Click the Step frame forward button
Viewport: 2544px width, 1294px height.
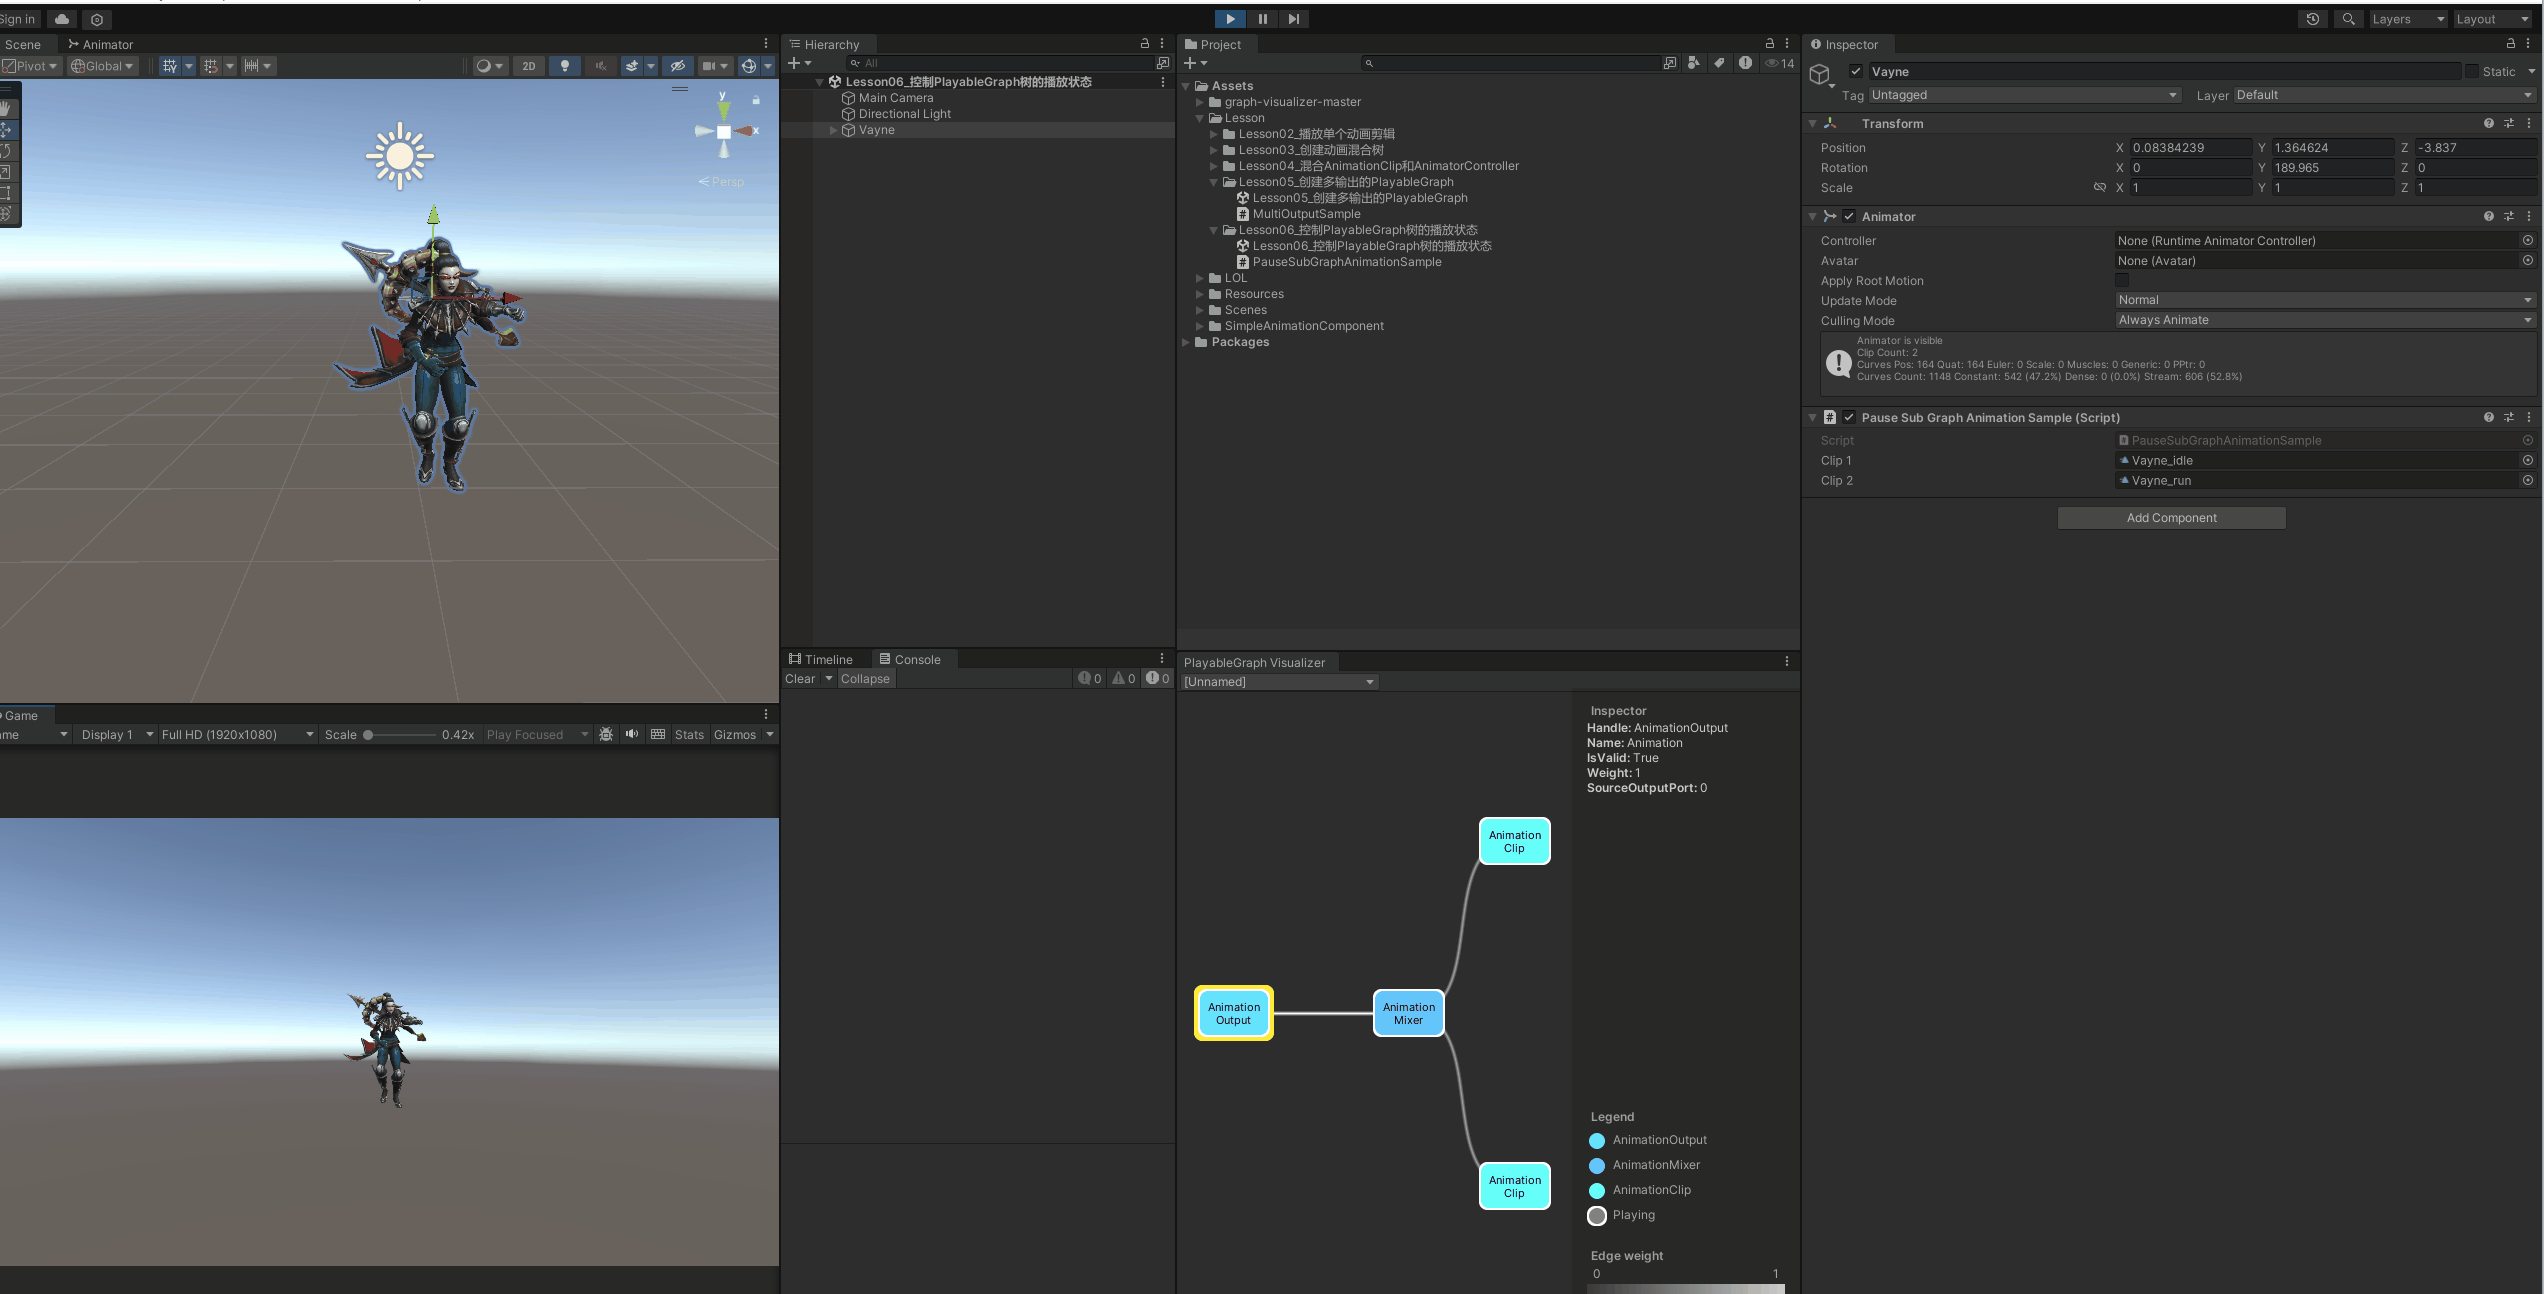[1293, 19]
